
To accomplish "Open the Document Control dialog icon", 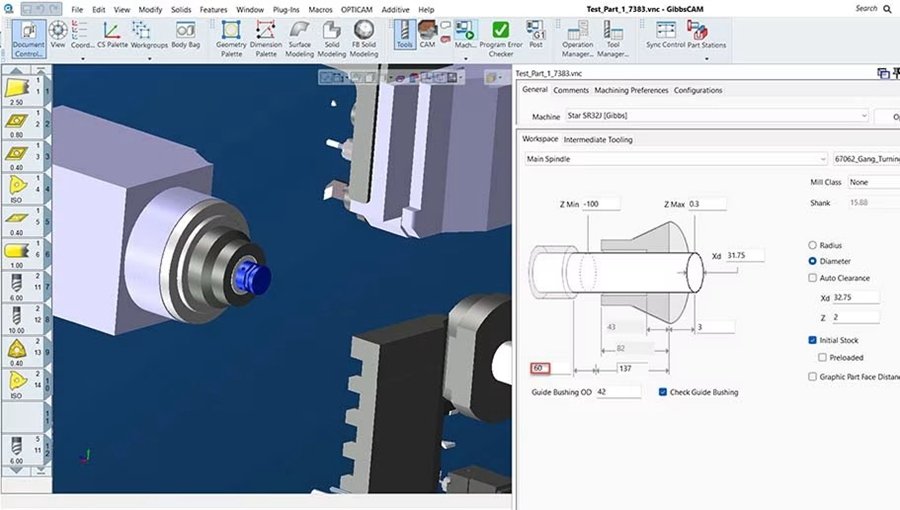I will [28, 38].
